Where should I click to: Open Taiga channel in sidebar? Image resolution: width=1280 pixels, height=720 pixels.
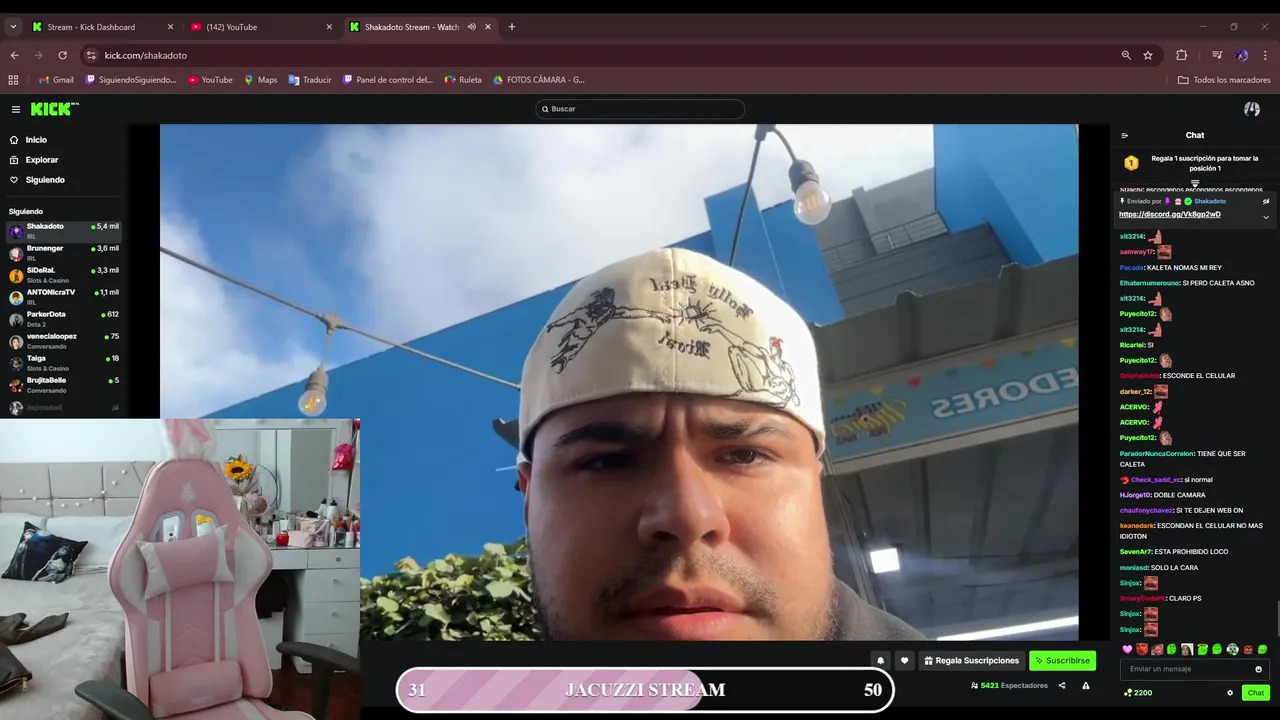point(64,363)
